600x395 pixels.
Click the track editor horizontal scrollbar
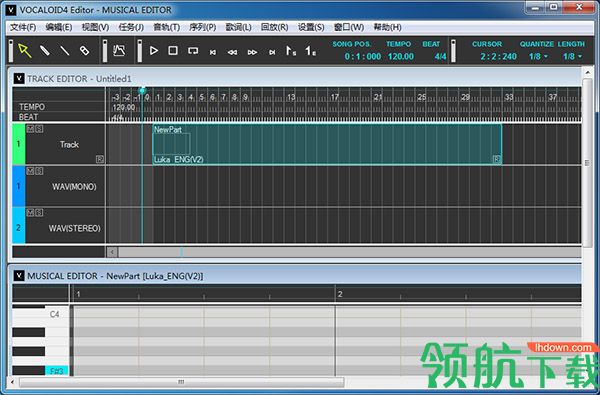pyautogui.click(x=350, y=252)
